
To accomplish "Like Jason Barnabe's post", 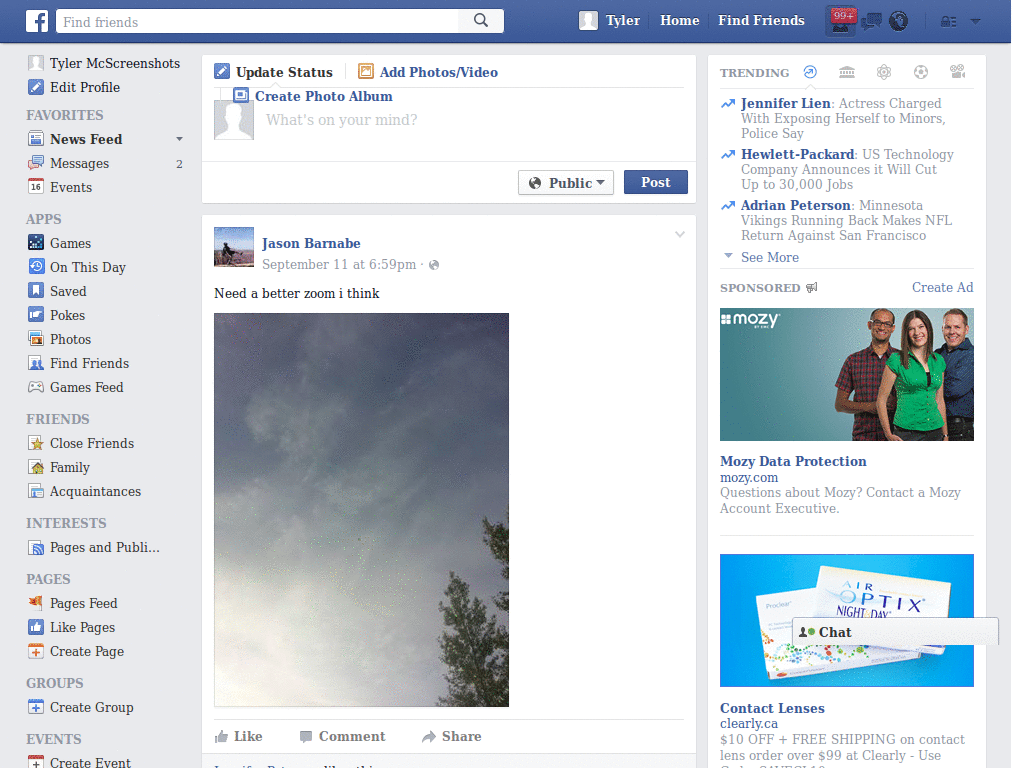I will click(238, 737).
